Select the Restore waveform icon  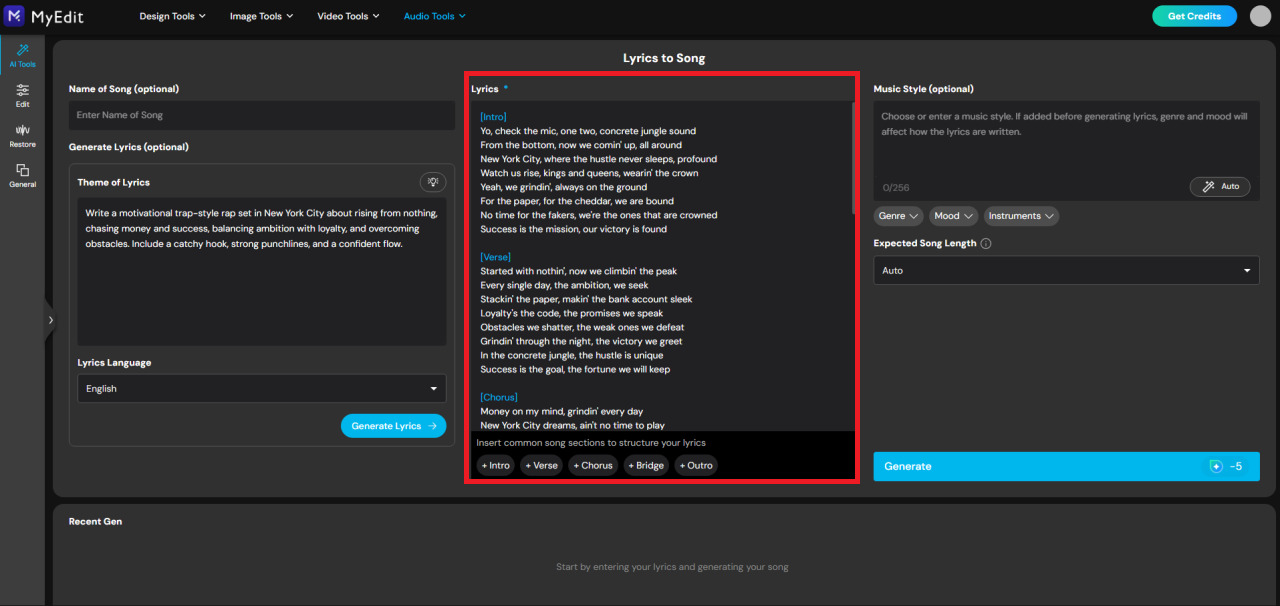(x=21, y=134)
